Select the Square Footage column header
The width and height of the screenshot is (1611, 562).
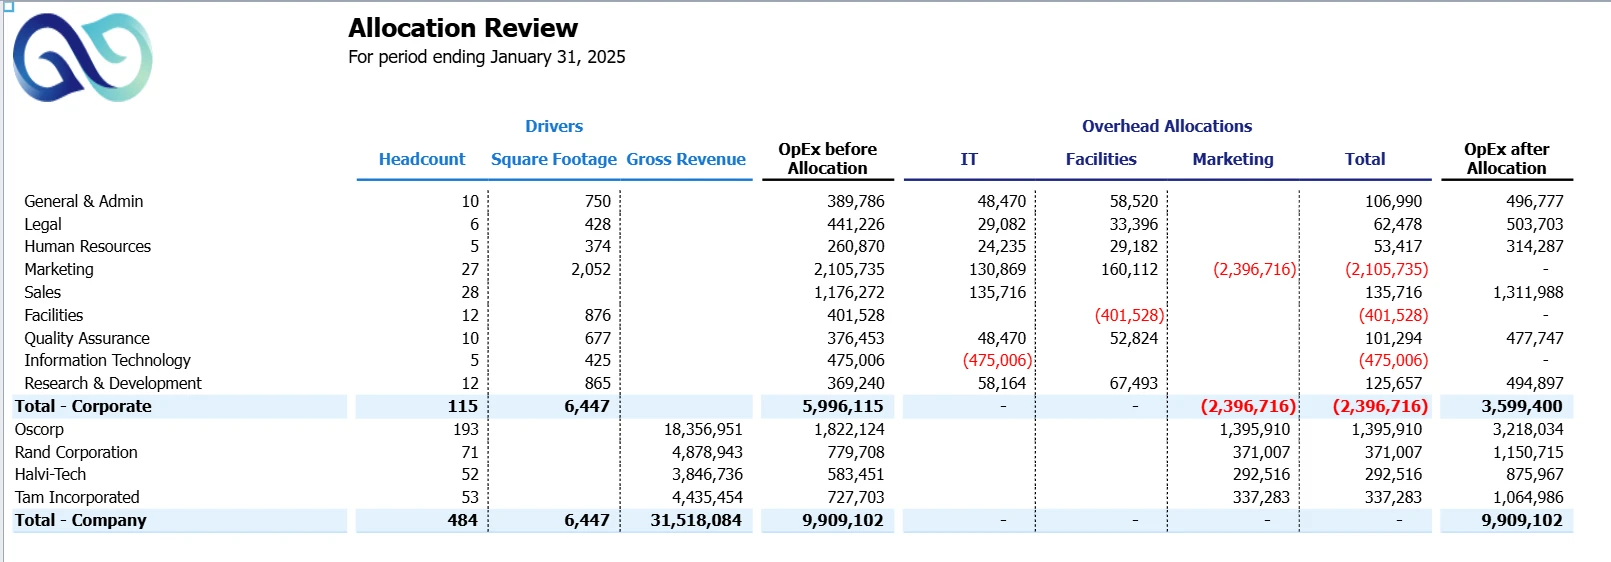coord(554,159)
